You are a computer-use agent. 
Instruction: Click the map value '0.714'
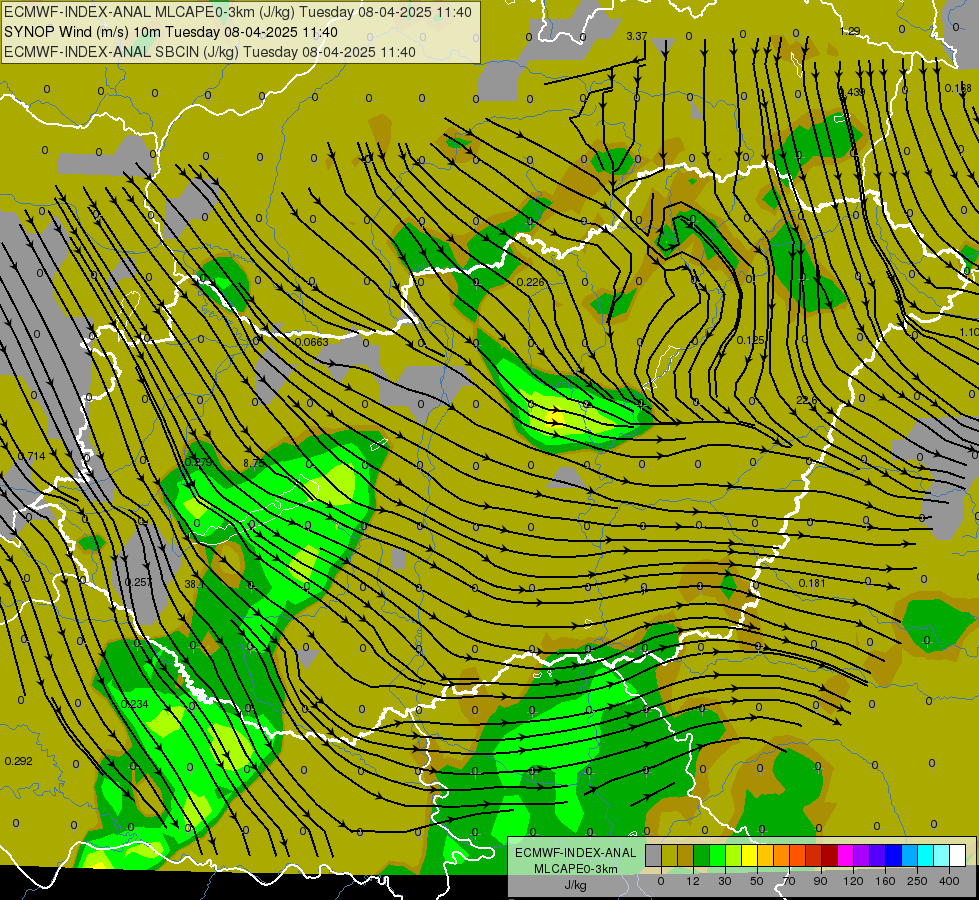click(x=31, y=456)
